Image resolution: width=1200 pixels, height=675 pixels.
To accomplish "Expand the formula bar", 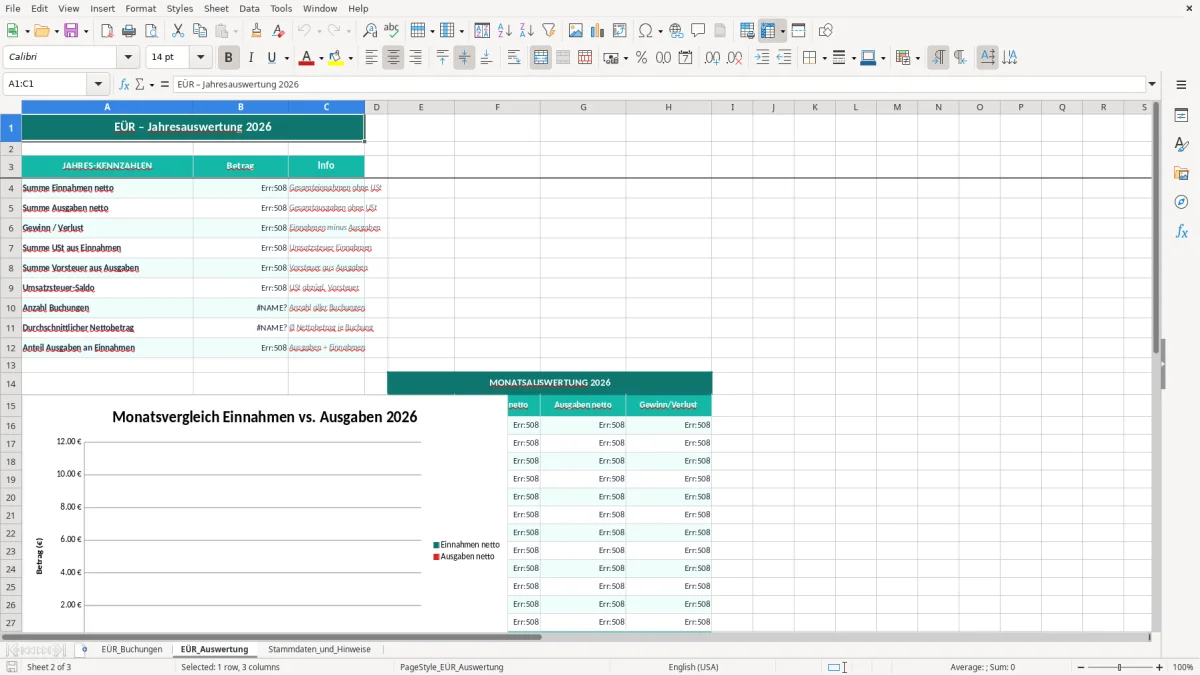I will (x=1152, y=84).
